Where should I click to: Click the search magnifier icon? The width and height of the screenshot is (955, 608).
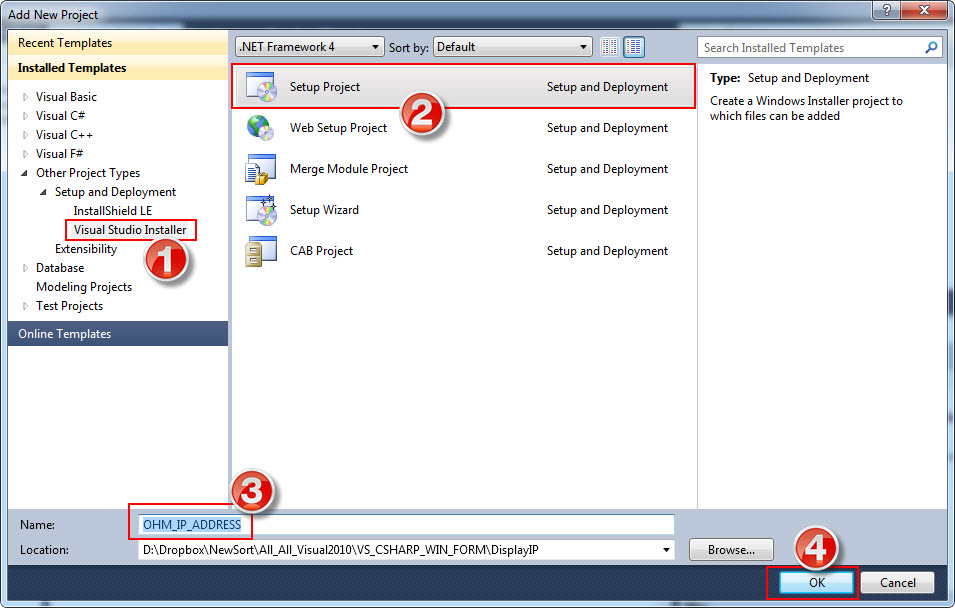click(931, 48)
